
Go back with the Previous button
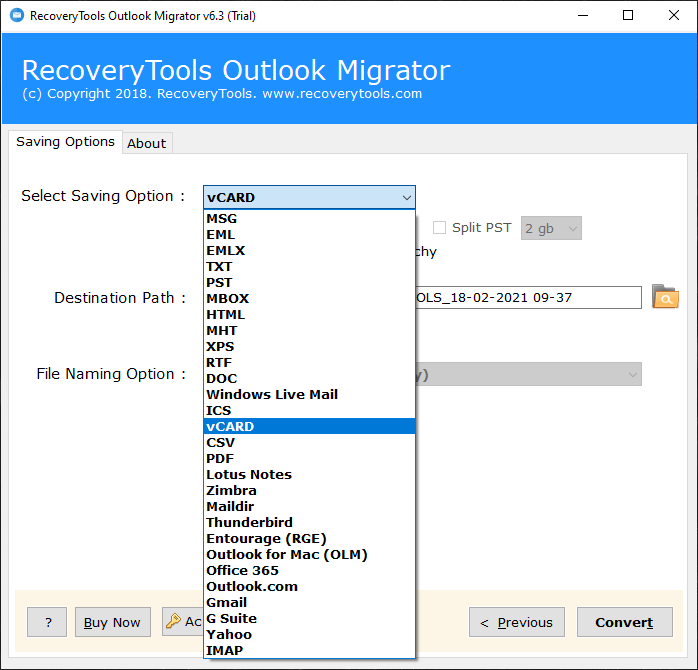coord(517,622)
